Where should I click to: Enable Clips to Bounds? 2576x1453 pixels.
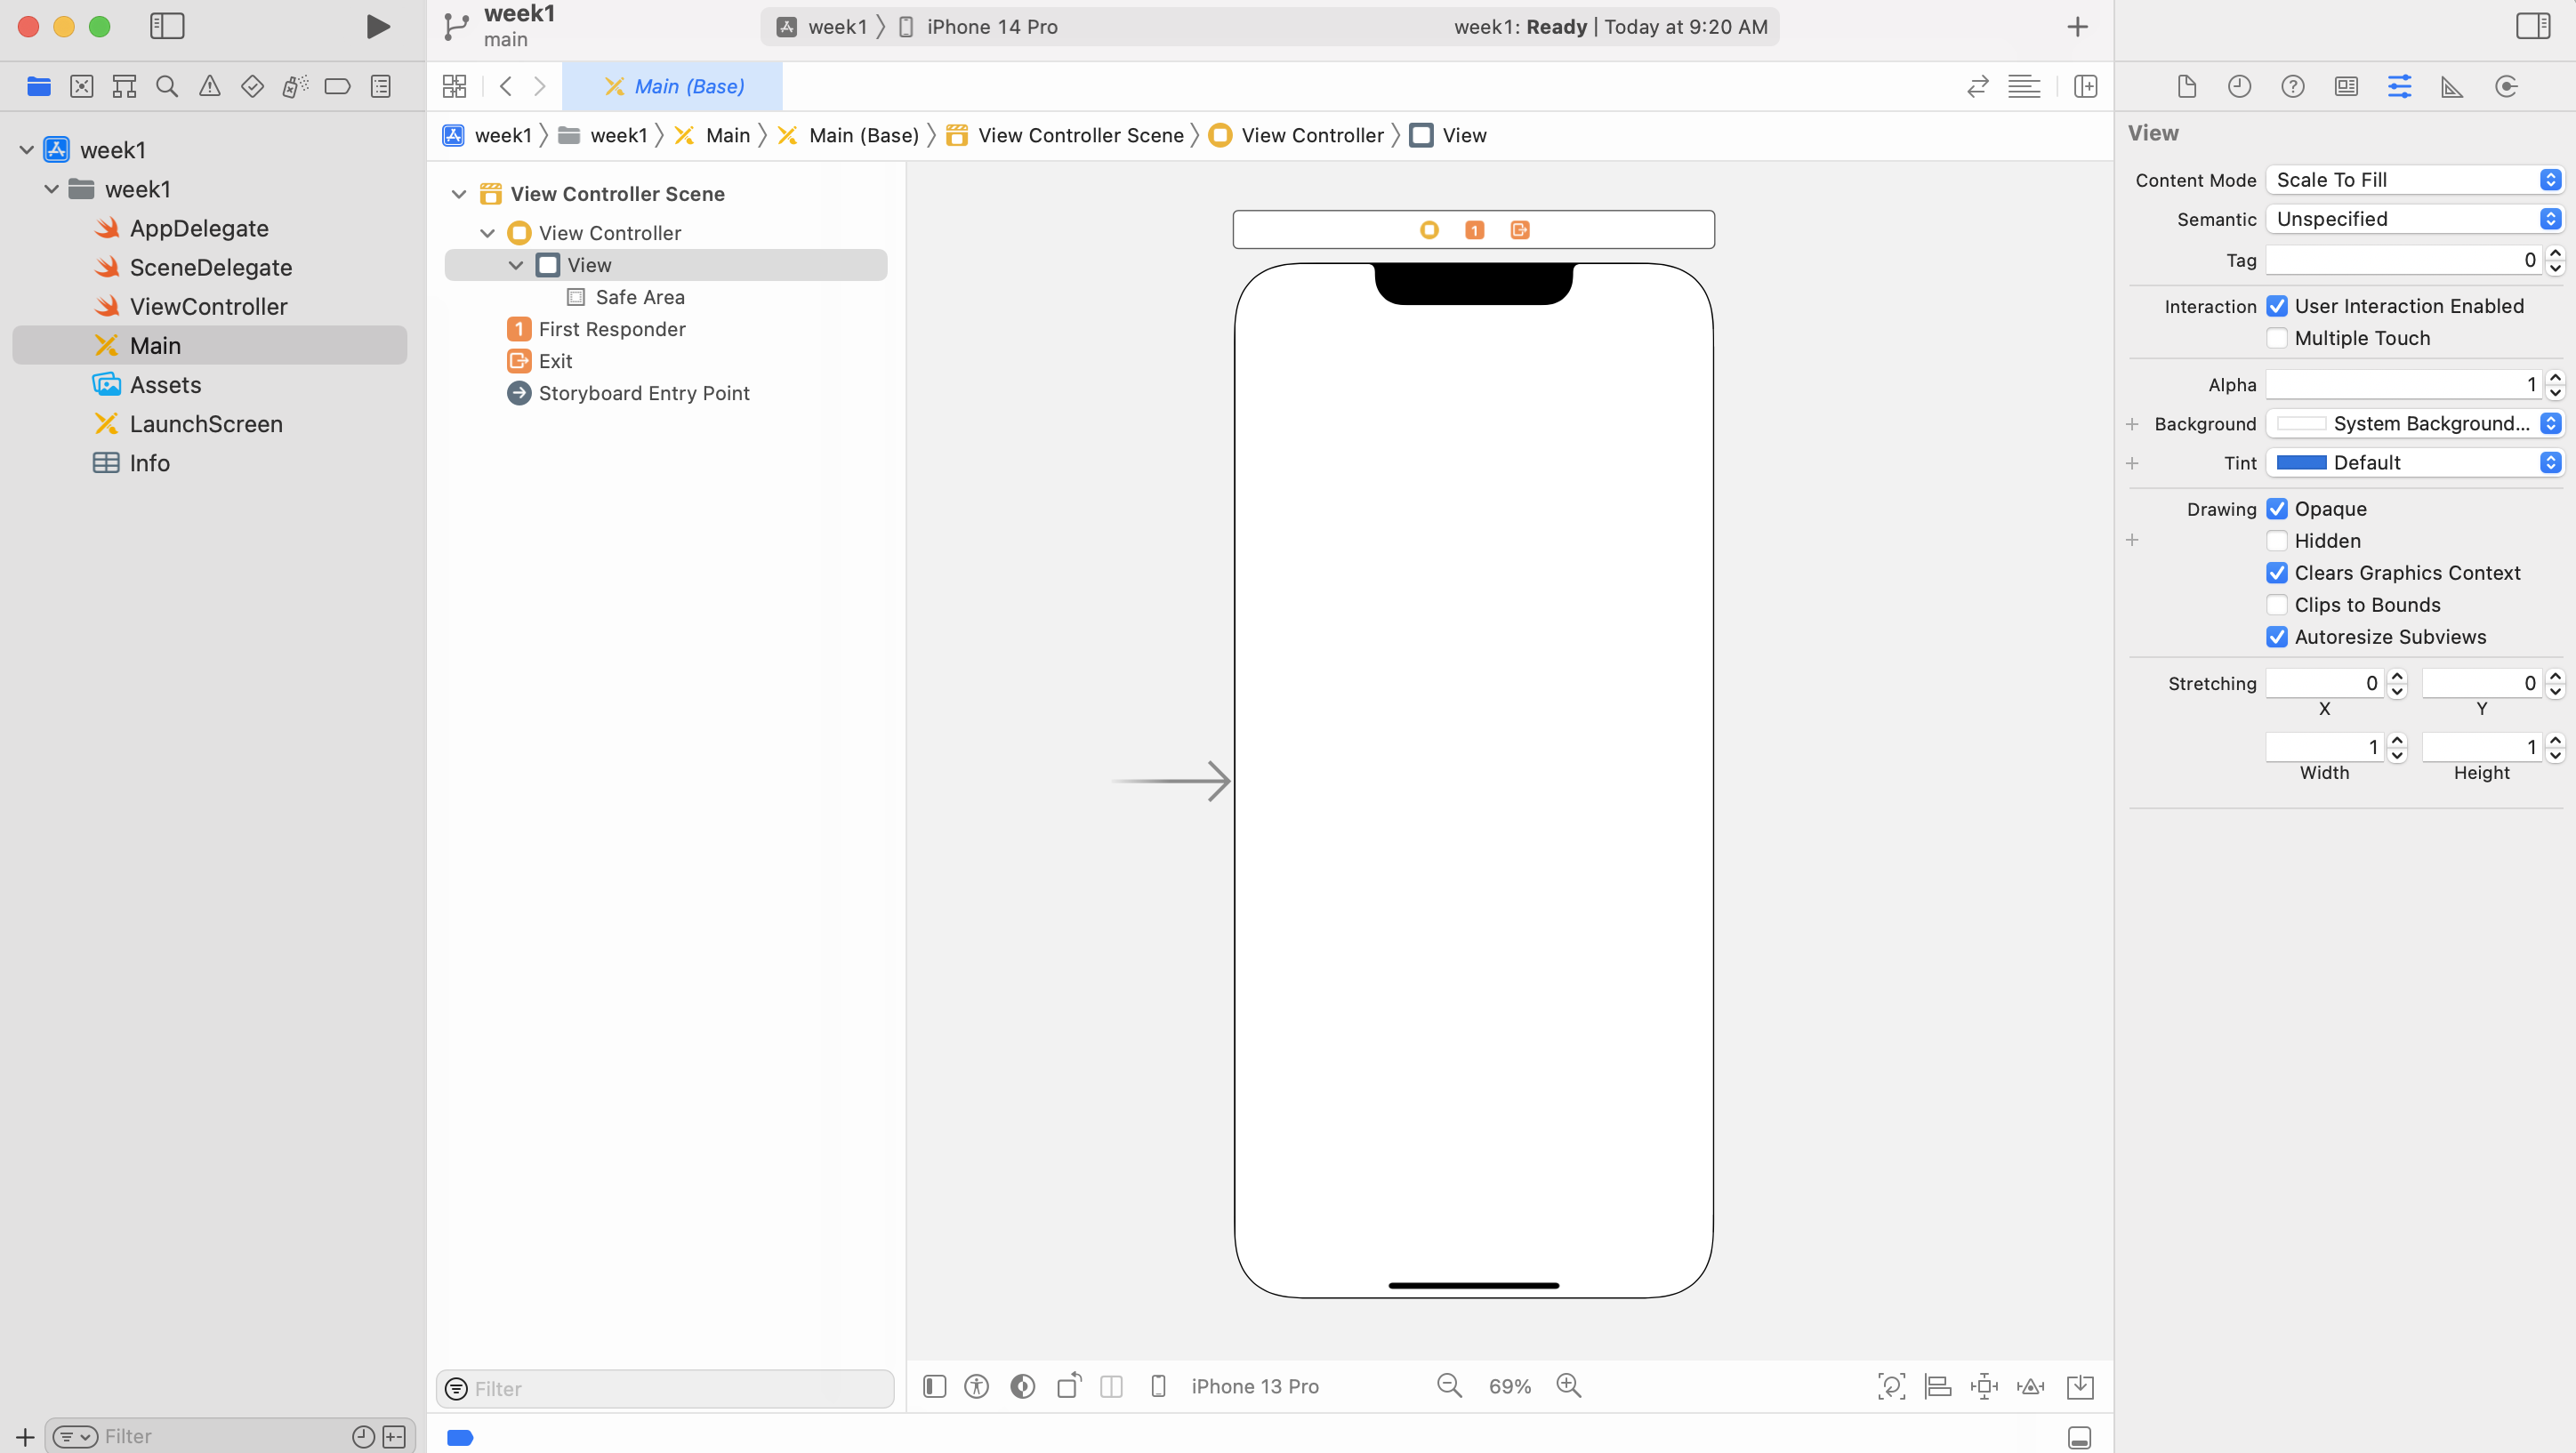(2277, 605)
